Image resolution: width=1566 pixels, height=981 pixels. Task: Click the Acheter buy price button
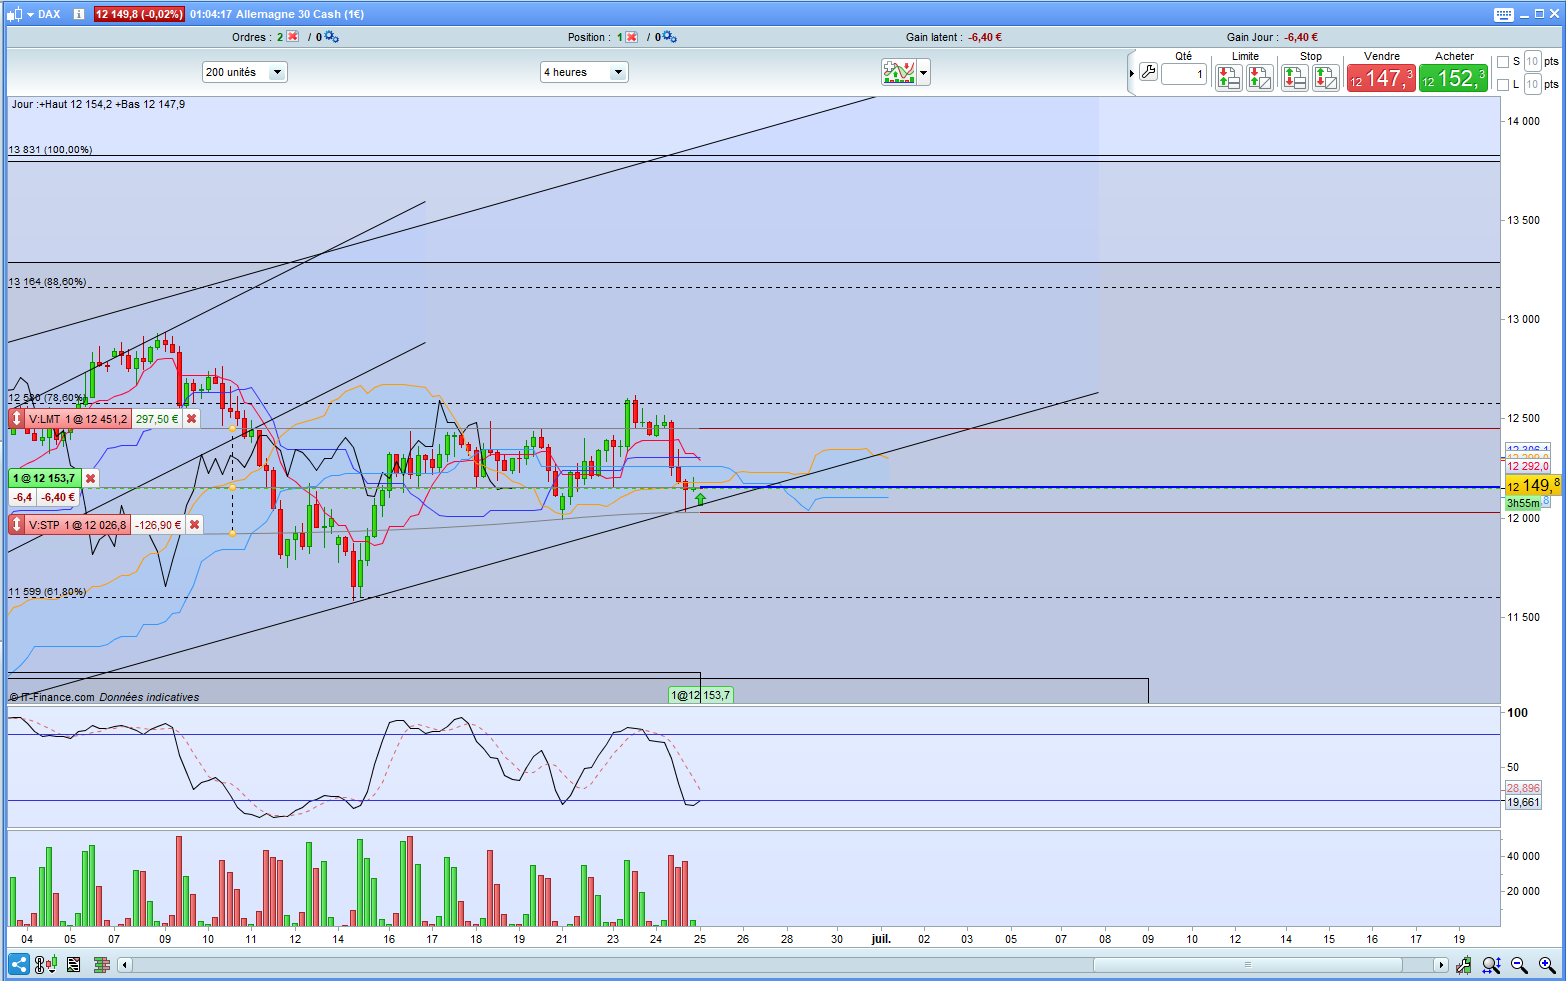point(1453,78)
